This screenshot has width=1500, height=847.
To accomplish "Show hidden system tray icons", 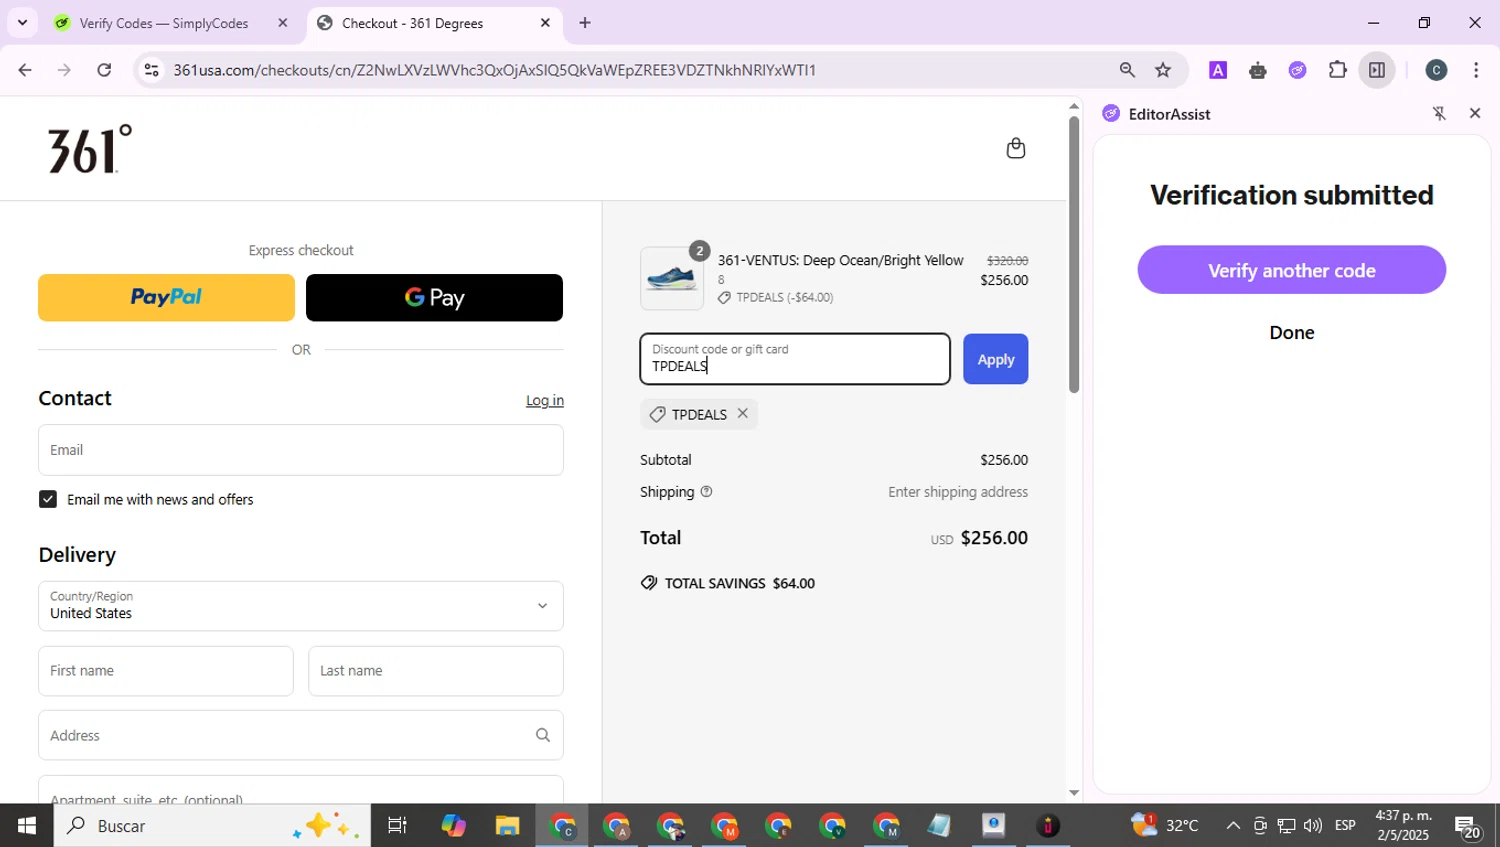I will click(x=1233, y=825).
